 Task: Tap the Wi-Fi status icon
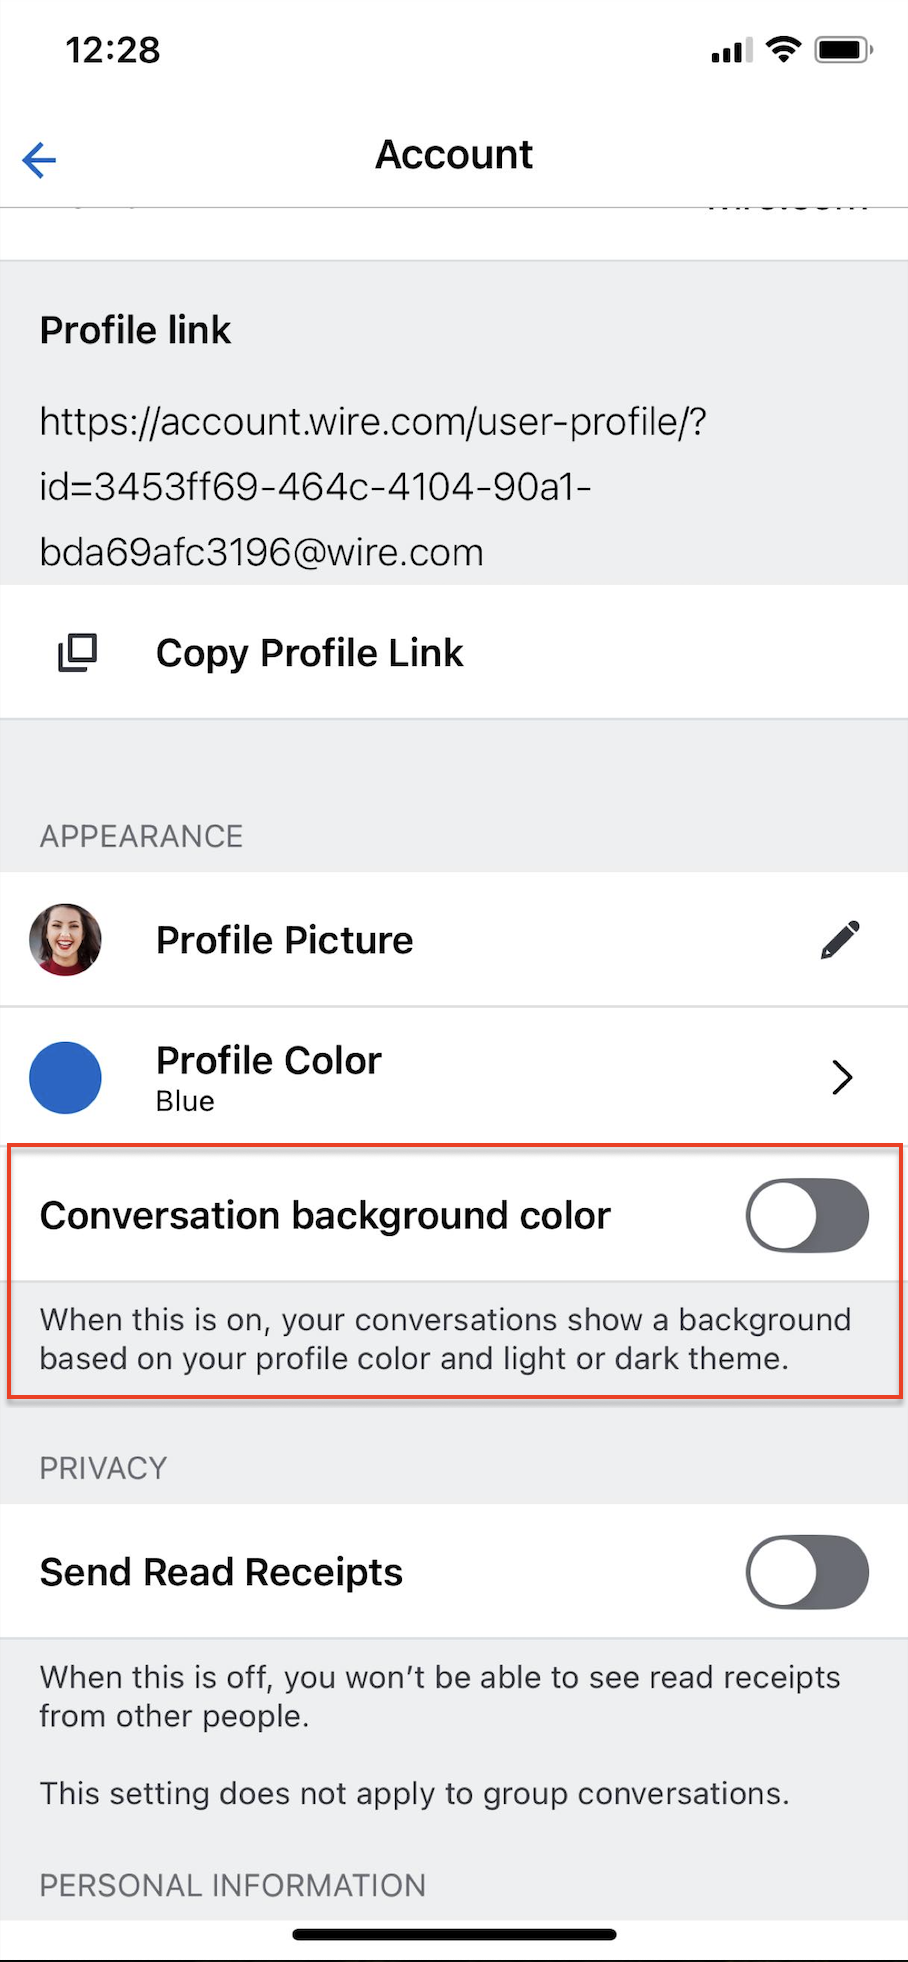[x=784, y=49]
